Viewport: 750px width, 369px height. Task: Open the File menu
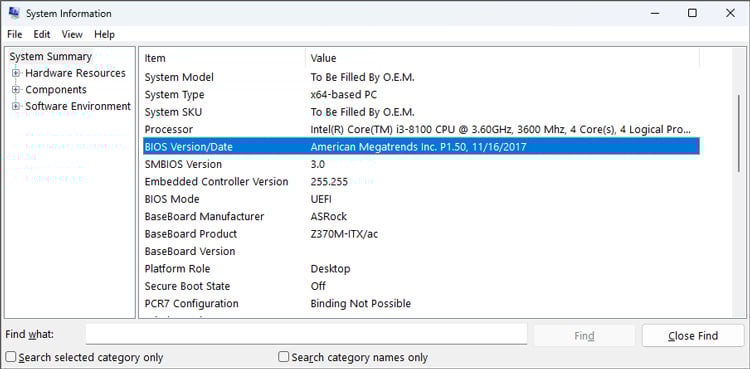(x=15, y=34)
